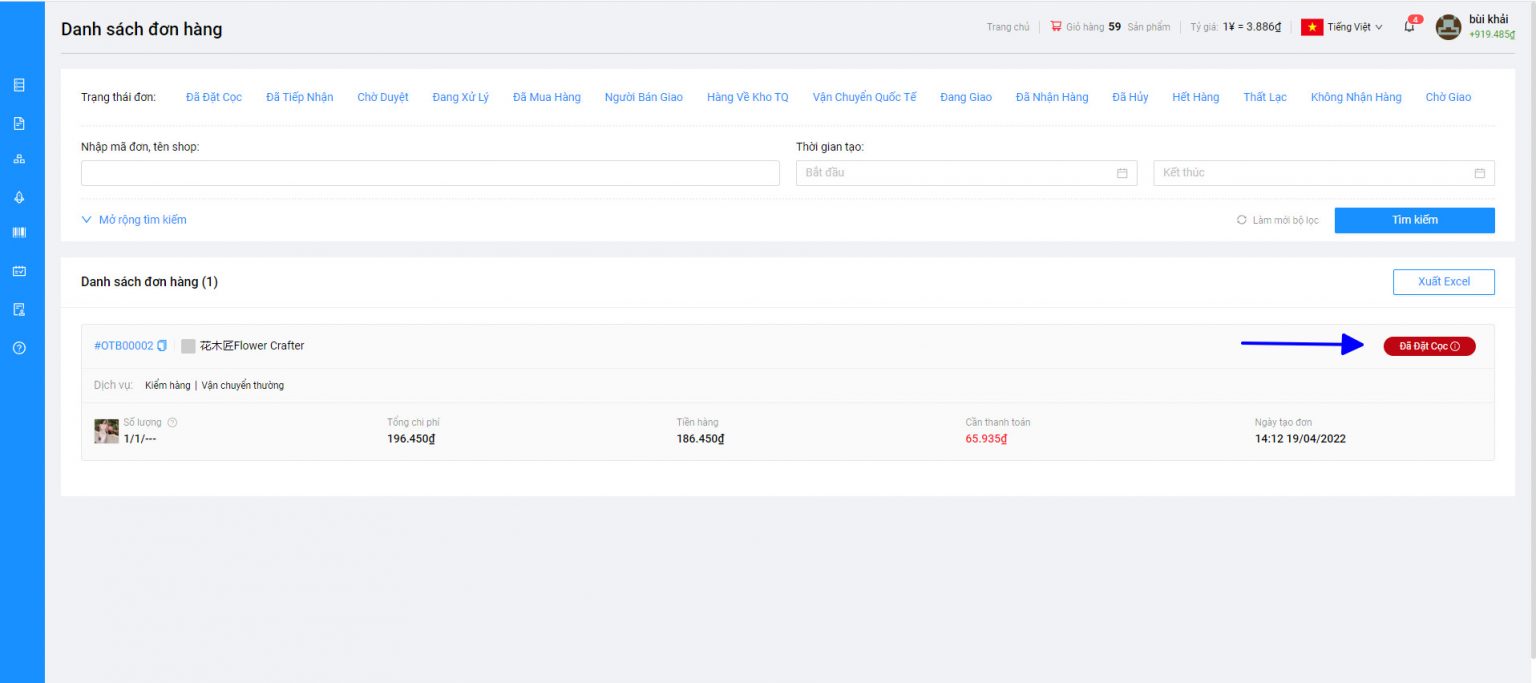Screen dimensions: 1536x683
Task: Show orders with Người Bán Giao status
Action: tap(644, 97)
